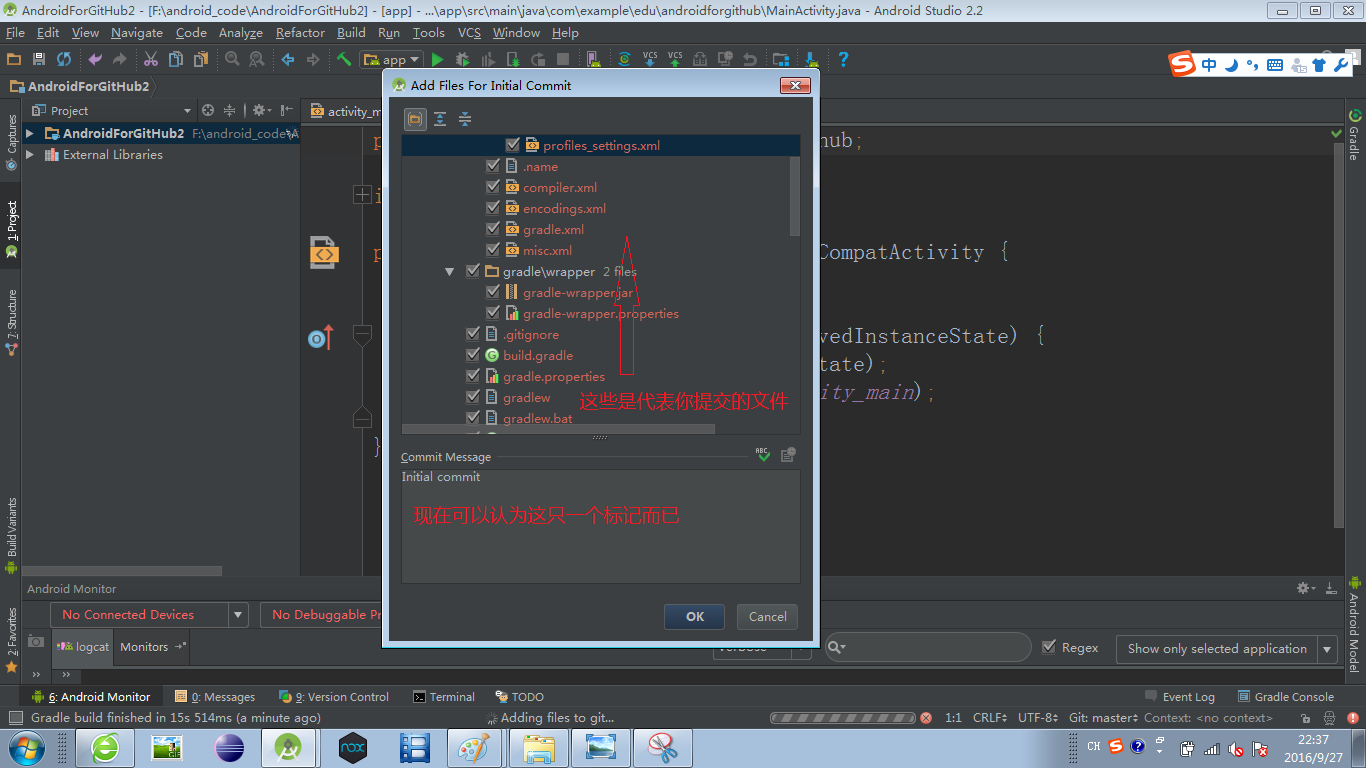Open the Analyze menu

pos(240,32)
